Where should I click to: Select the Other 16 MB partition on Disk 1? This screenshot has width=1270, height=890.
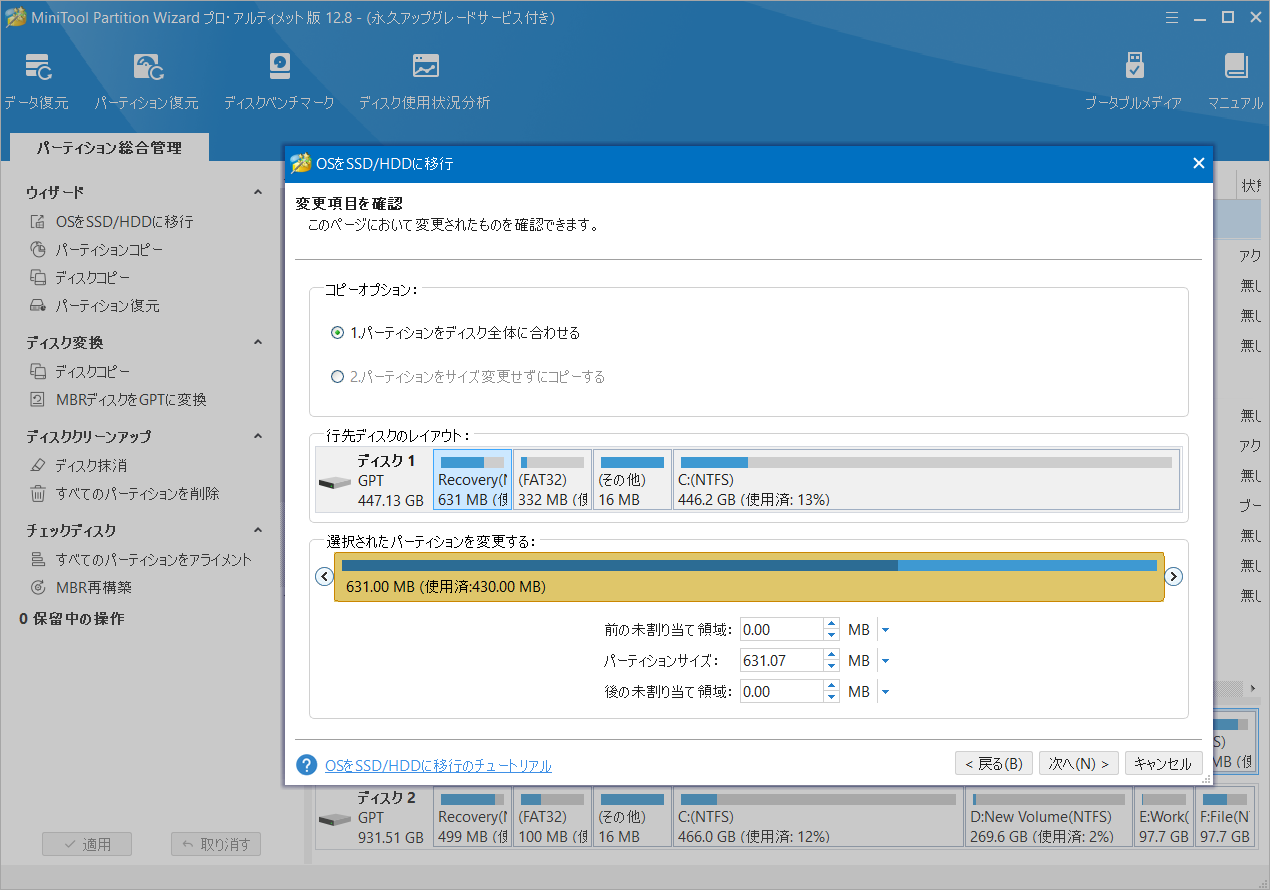pos(632,479)
